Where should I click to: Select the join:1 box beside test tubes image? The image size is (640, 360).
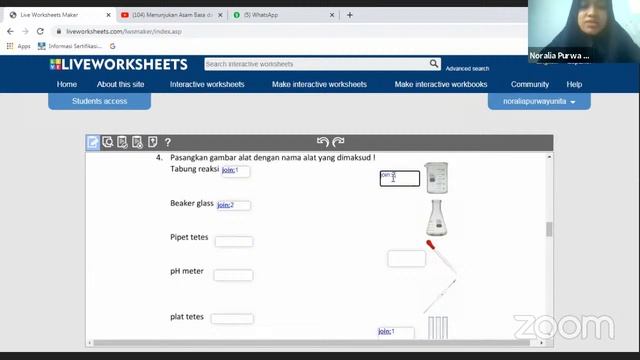[x=396, y=332]
